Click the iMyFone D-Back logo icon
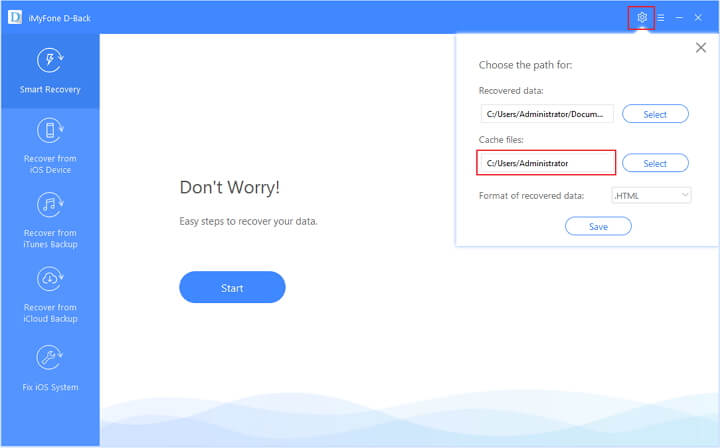 [x=15, y=17]
